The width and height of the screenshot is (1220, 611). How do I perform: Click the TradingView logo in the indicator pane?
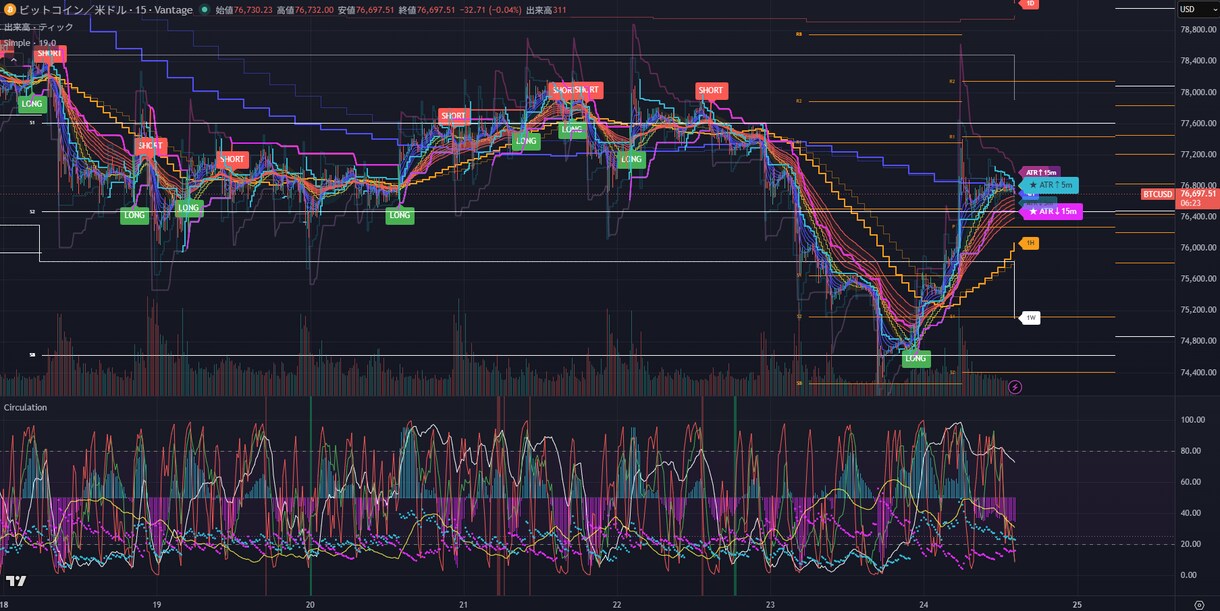pyautogui.click(x=16, y=580)
